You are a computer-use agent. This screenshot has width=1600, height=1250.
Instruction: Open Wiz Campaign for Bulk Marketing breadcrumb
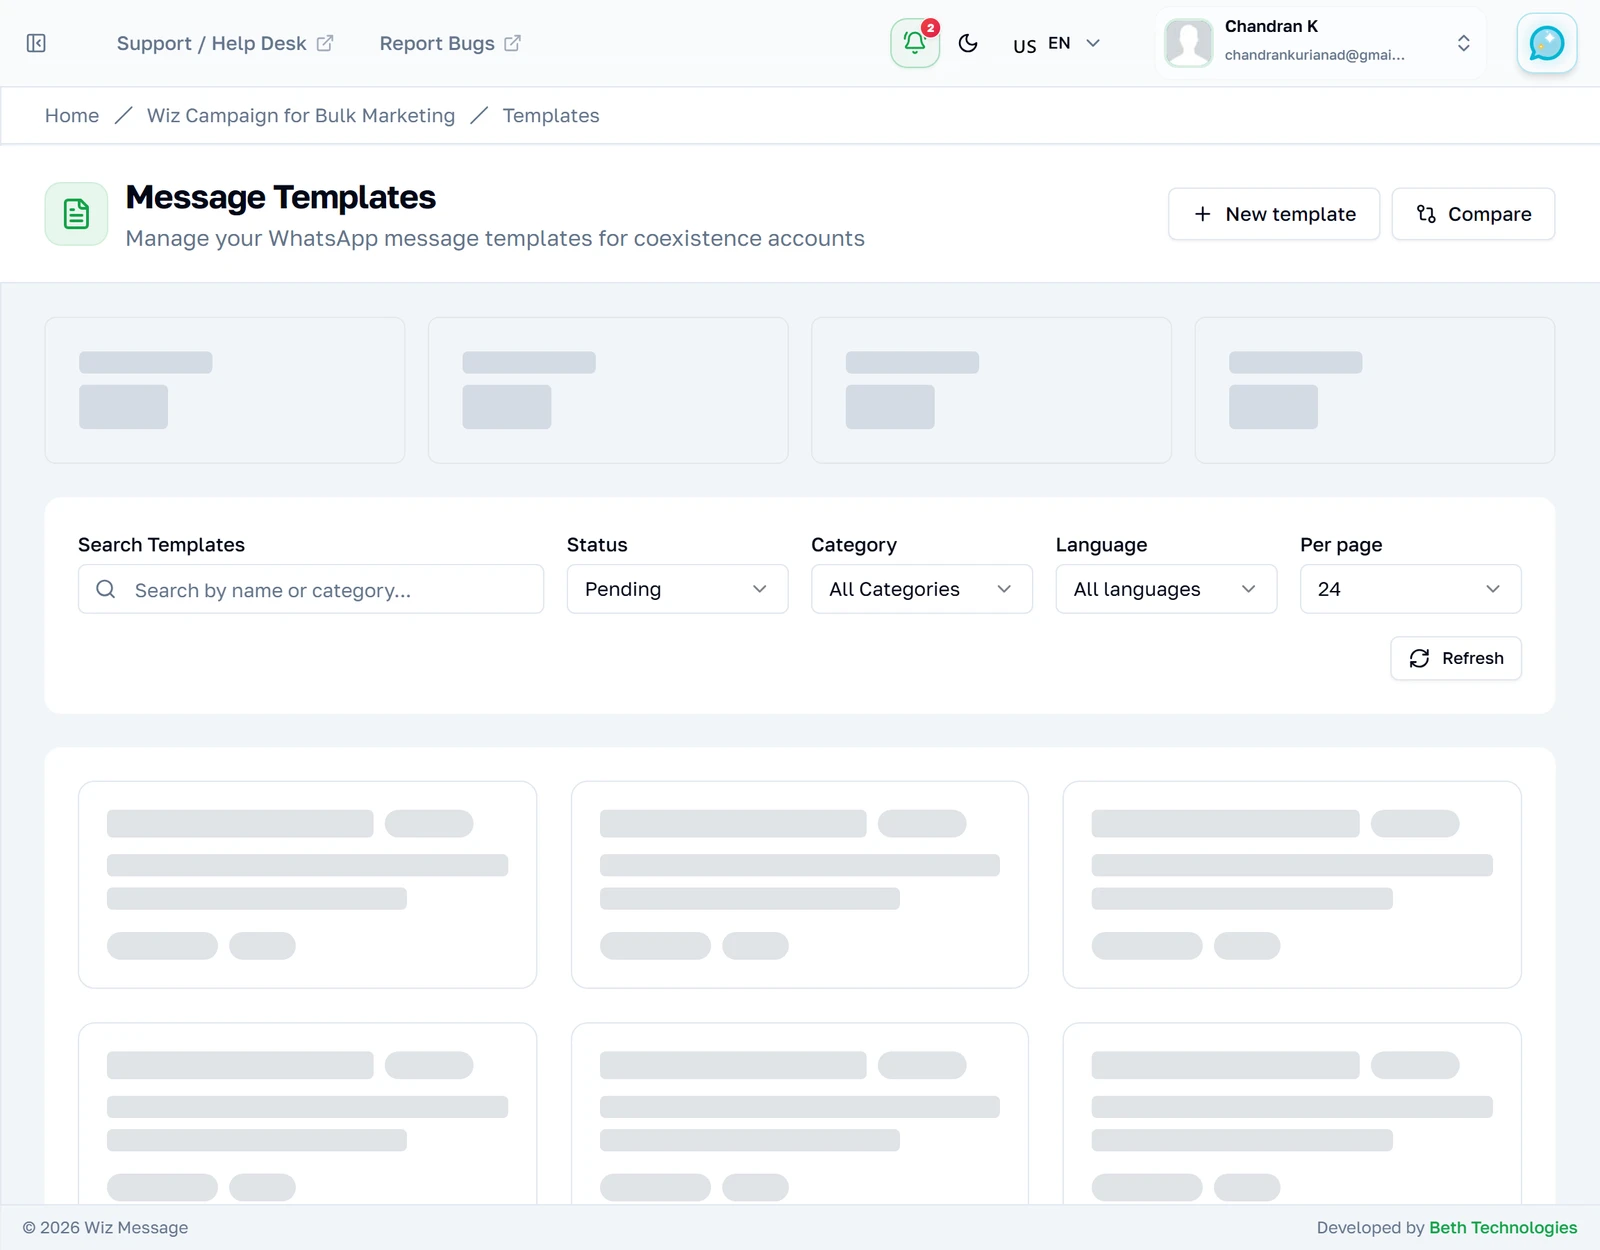tap(301, 116)
